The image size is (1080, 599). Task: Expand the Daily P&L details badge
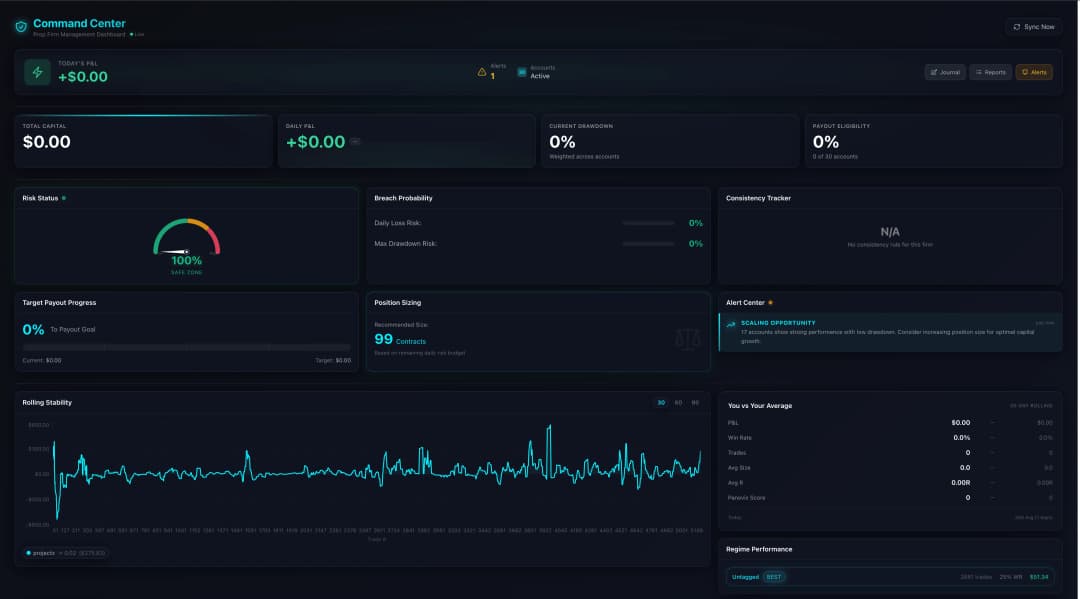[355, 142]
